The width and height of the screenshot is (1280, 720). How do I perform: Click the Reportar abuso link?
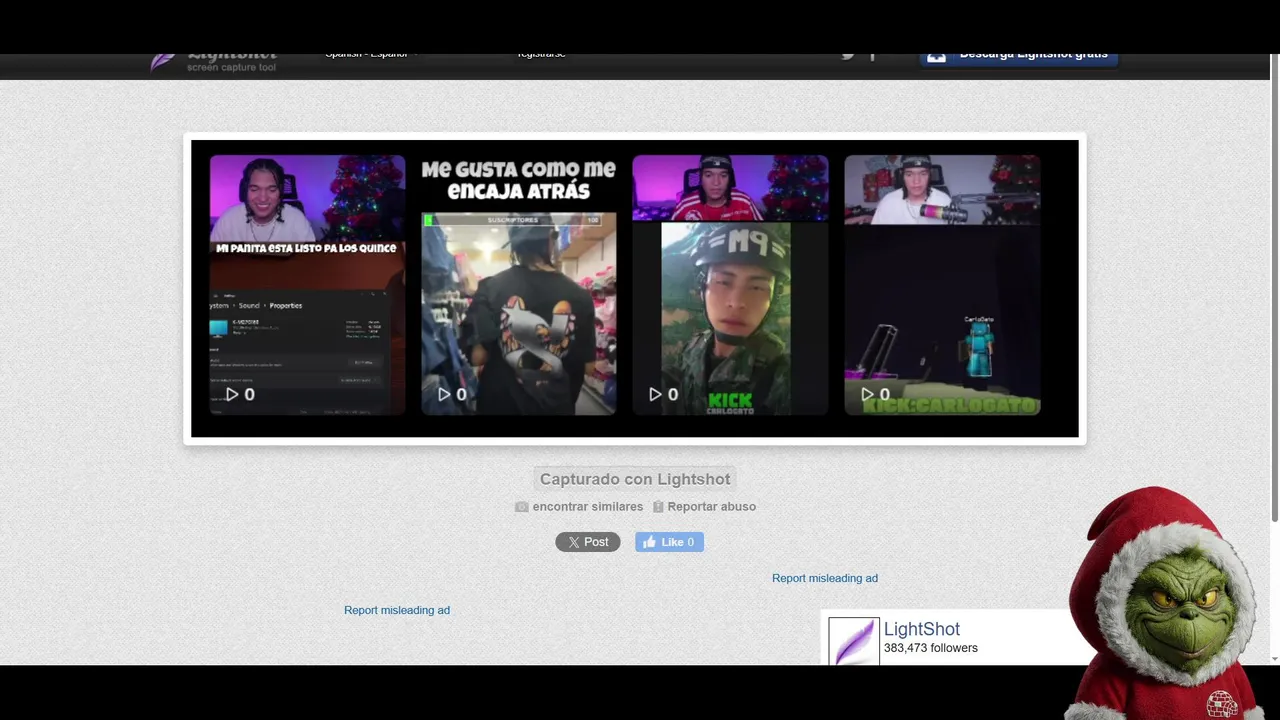click(x=712, y=507)
